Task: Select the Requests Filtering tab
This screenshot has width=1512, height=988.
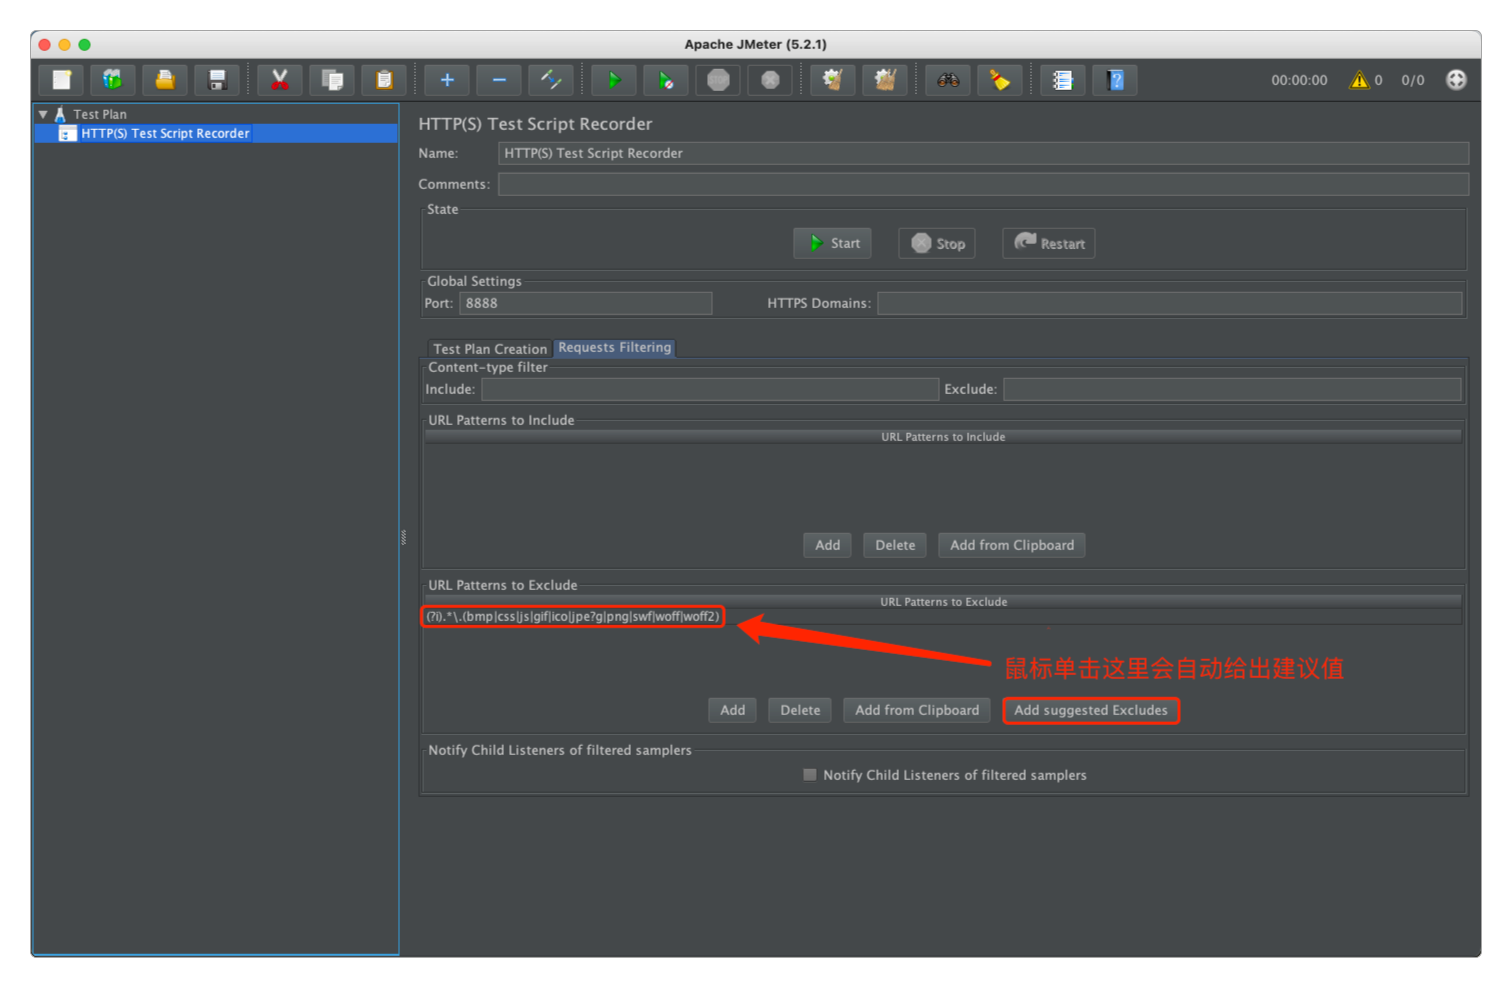Action: pyautogui.click(x=614, y=347)
